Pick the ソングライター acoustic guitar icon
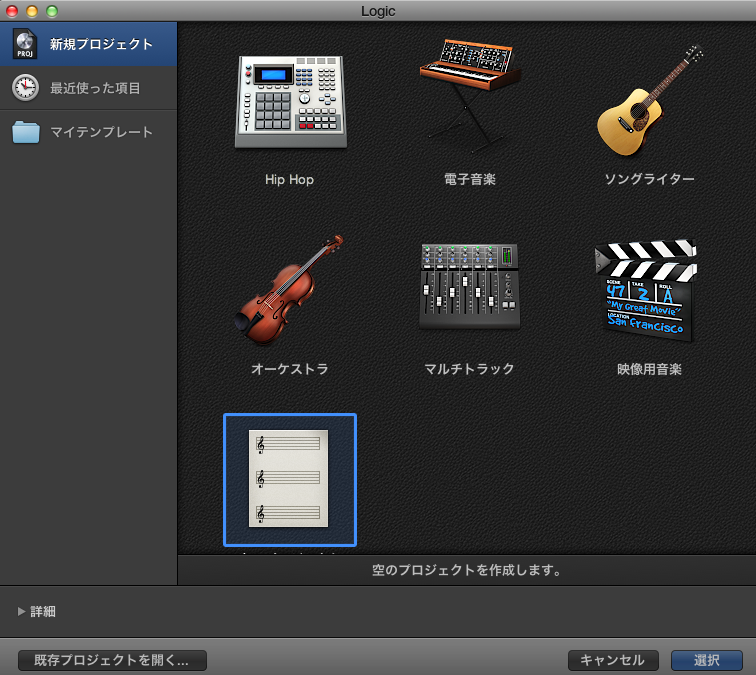The image size is (756, 675). pos(649,100)
